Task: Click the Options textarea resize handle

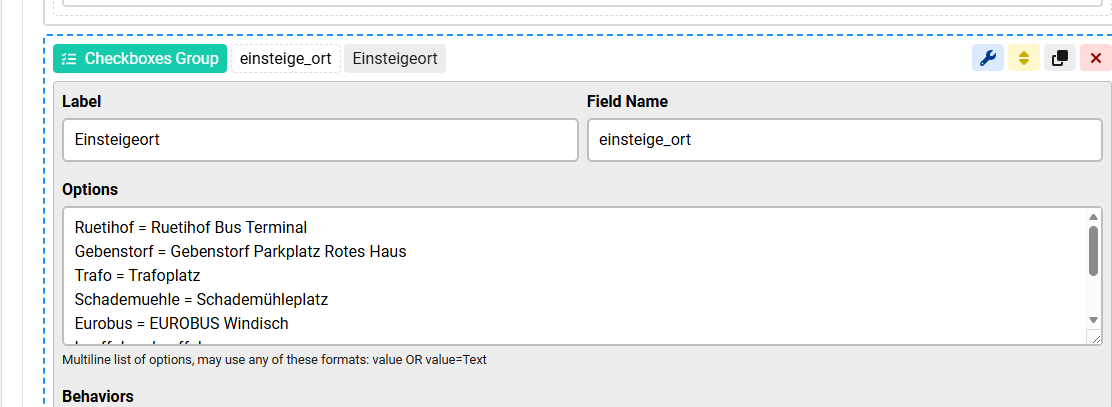Action: [1096, 339]
